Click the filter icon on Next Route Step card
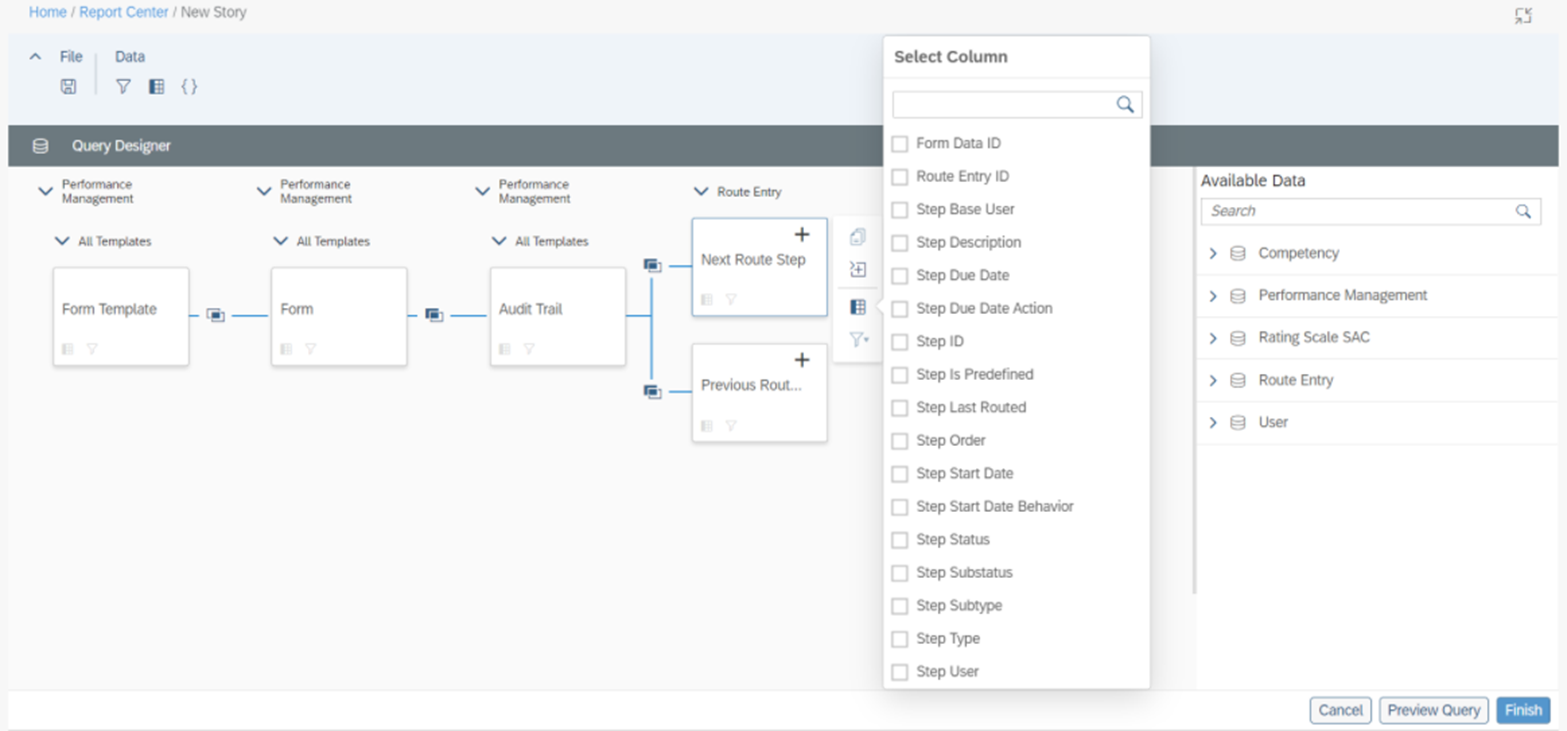Screen dimensions: 1567x731 731,299
